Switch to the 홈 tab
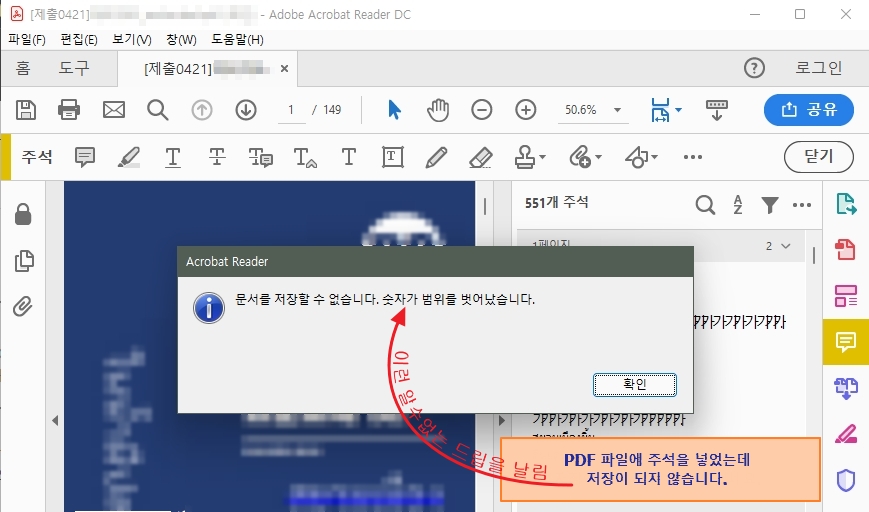Screen dimensions: 869x512 tap(23, 68)
